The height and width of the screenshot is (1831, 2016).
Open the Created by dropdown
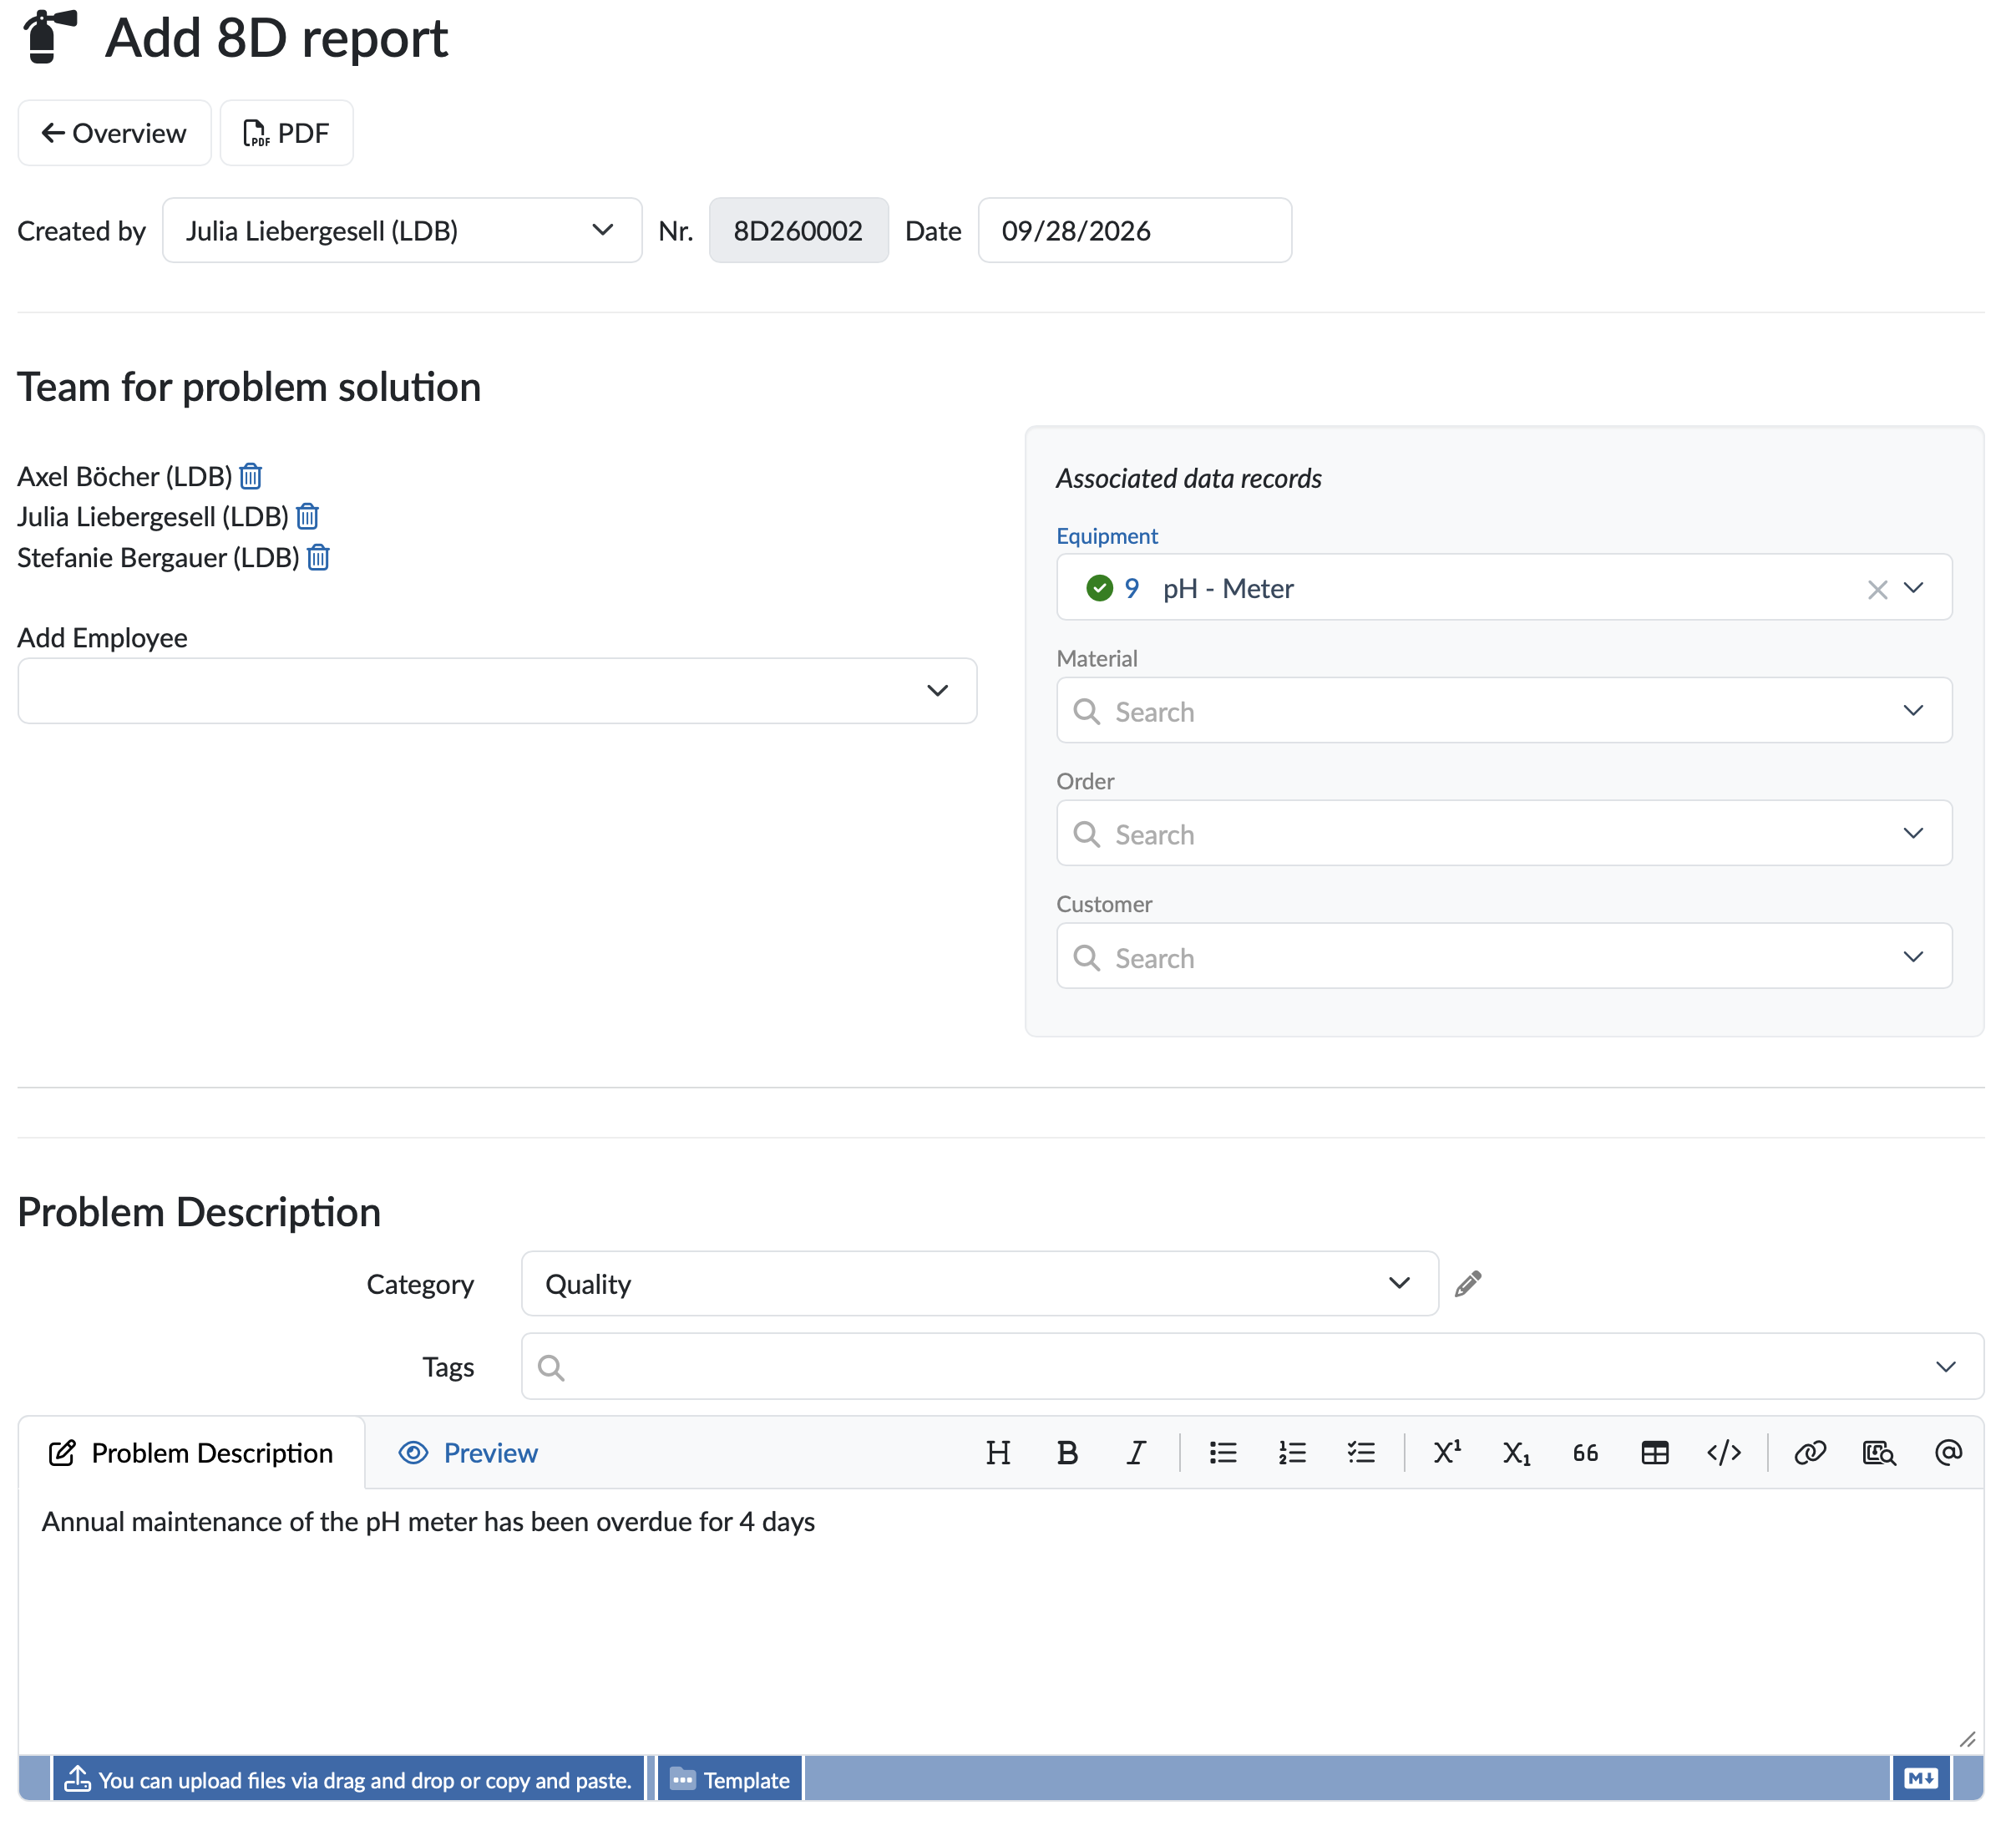pyautogui.click(x=403, y=231)
